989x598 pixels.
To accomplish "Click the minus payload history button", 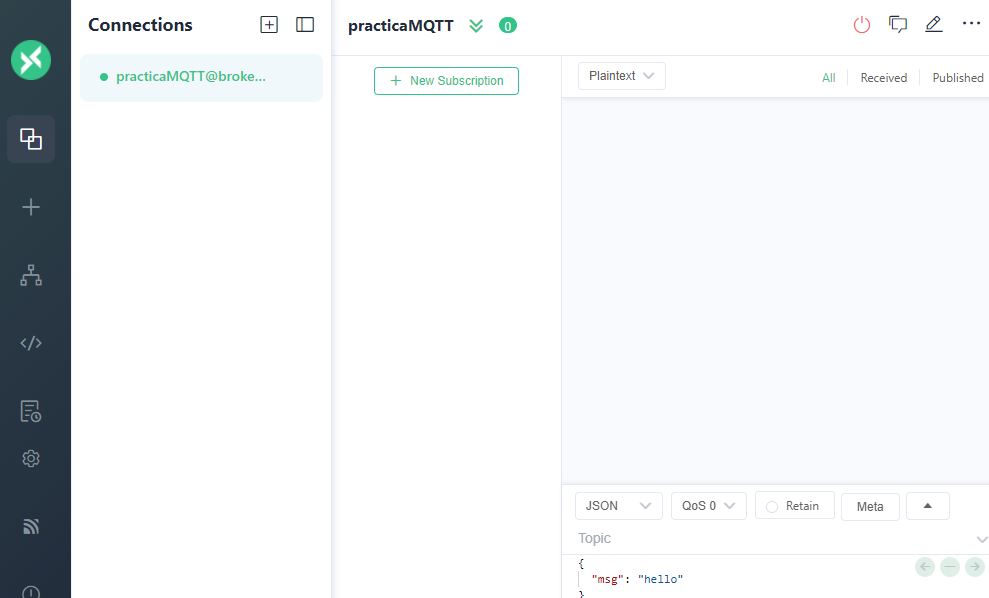I will (950, 566).
